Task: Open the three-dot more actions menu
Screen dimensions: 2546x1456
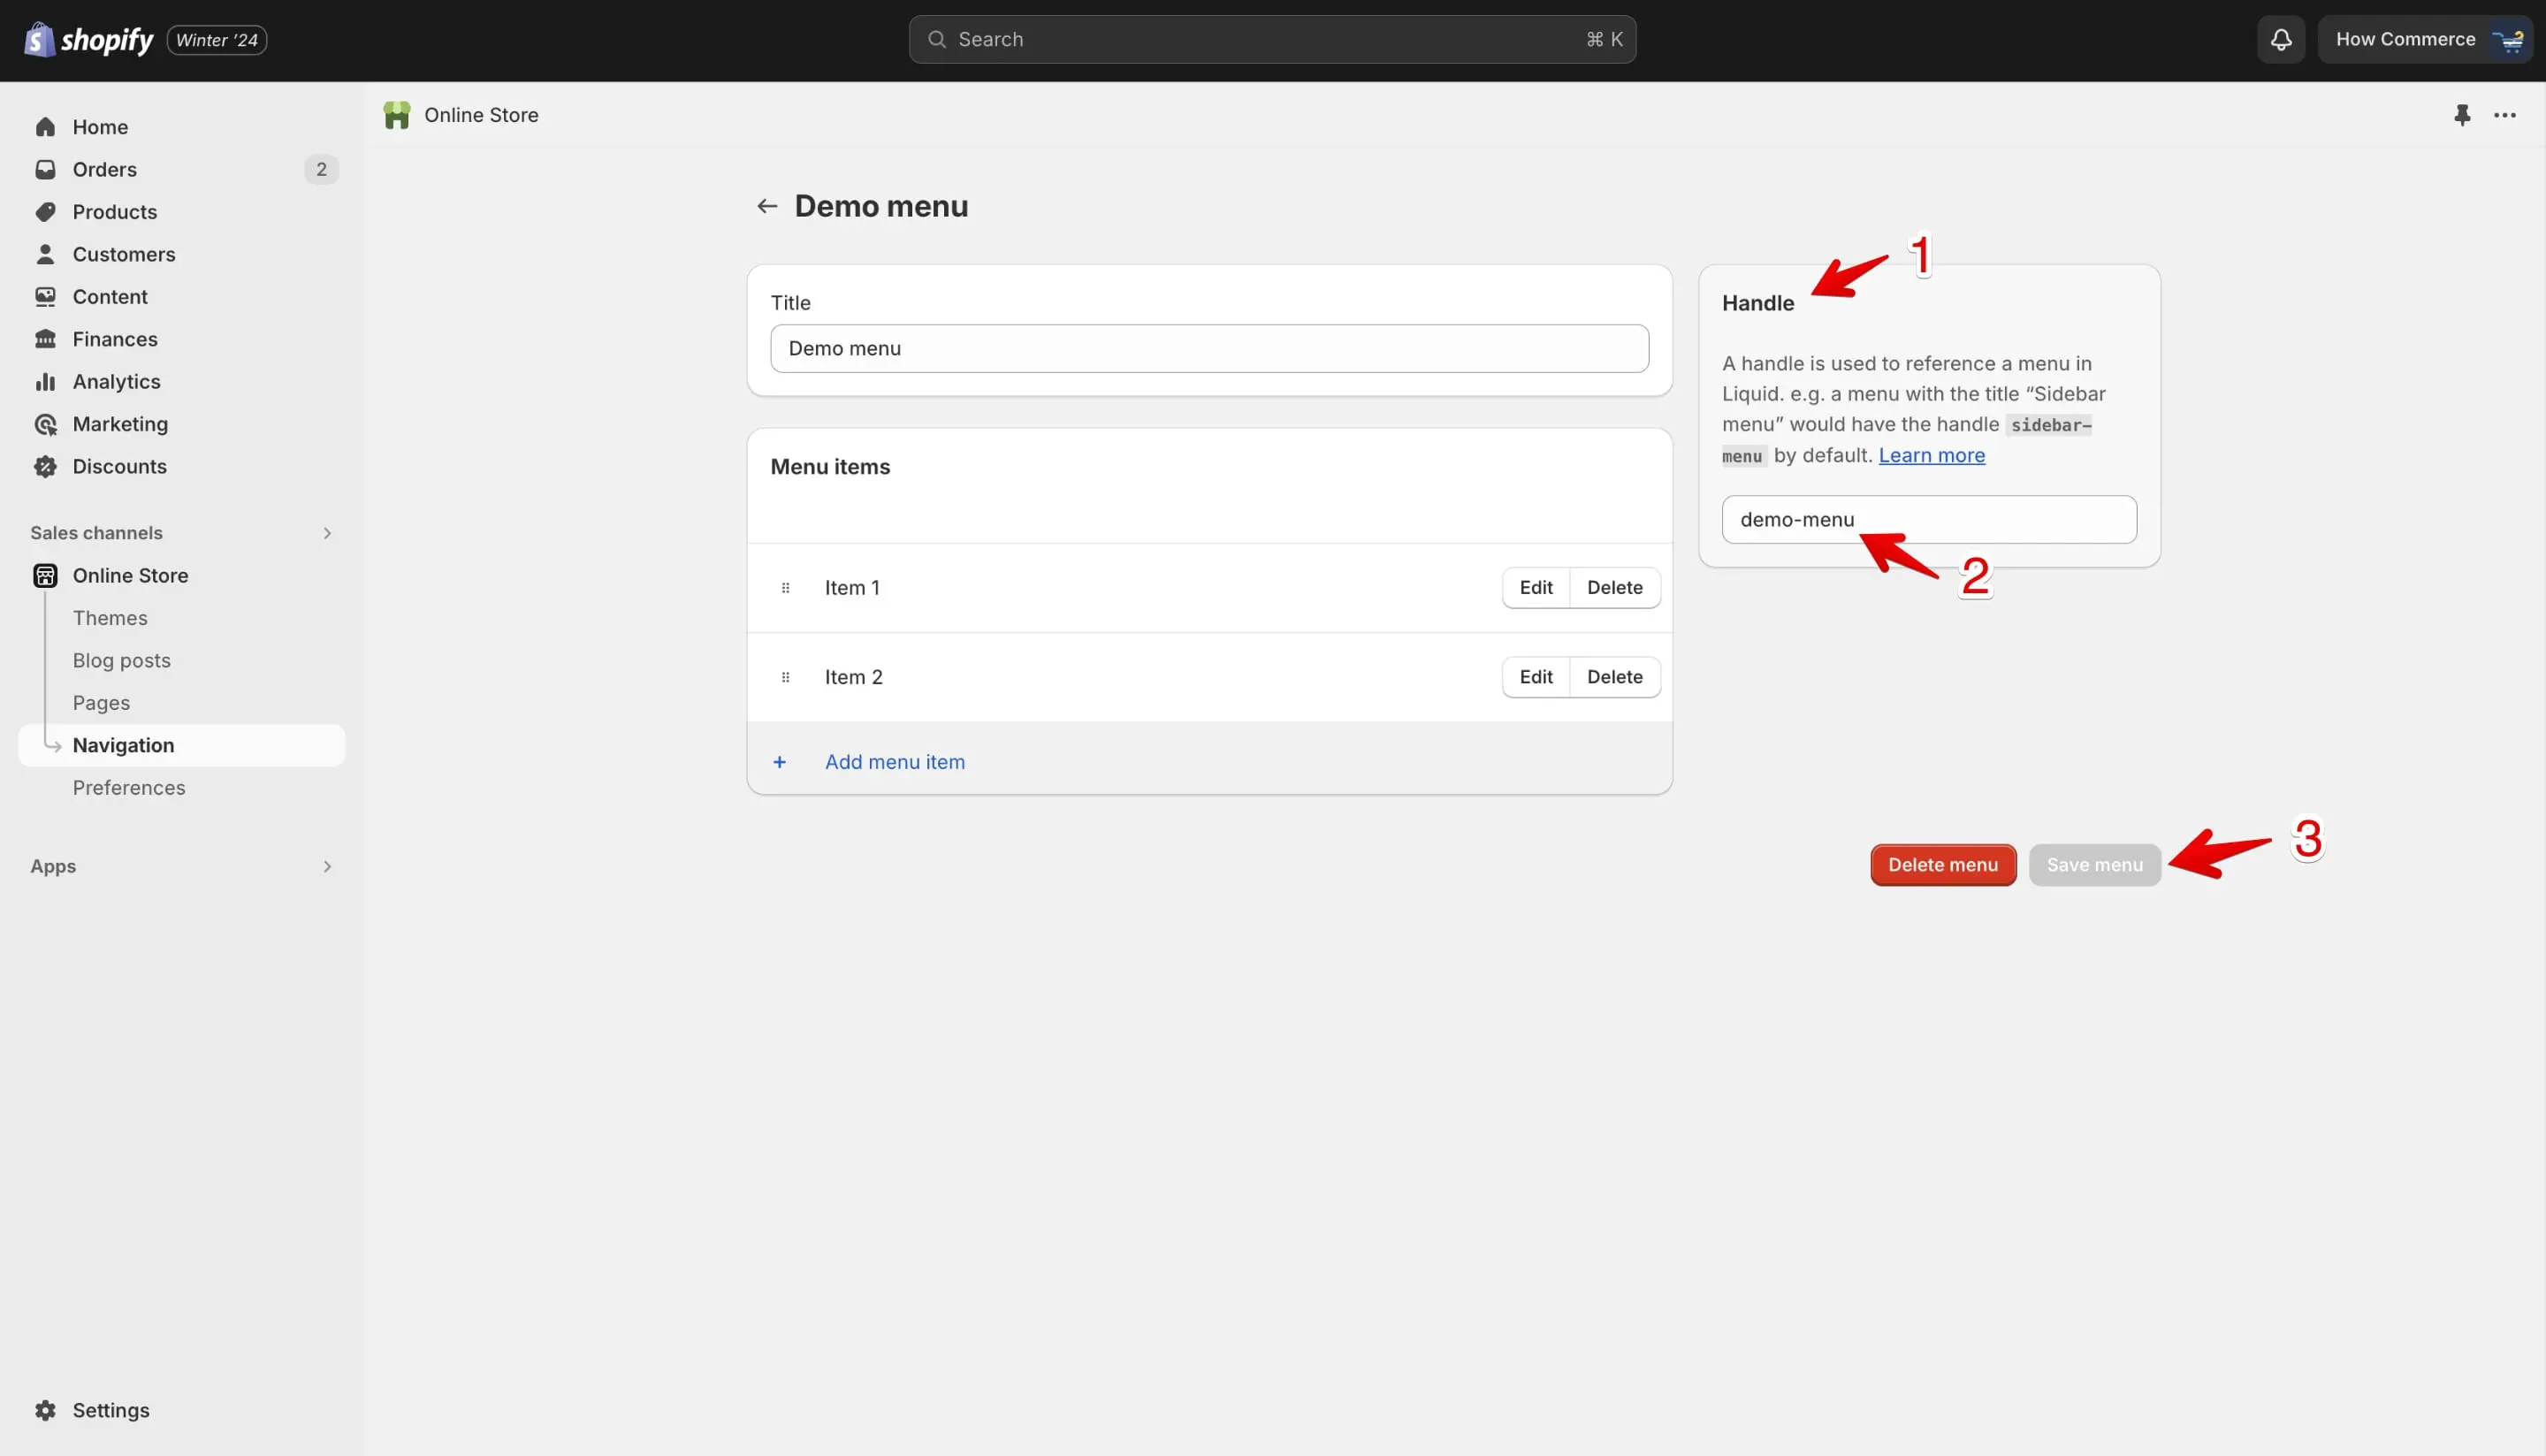Action: tap(2505, 116)
